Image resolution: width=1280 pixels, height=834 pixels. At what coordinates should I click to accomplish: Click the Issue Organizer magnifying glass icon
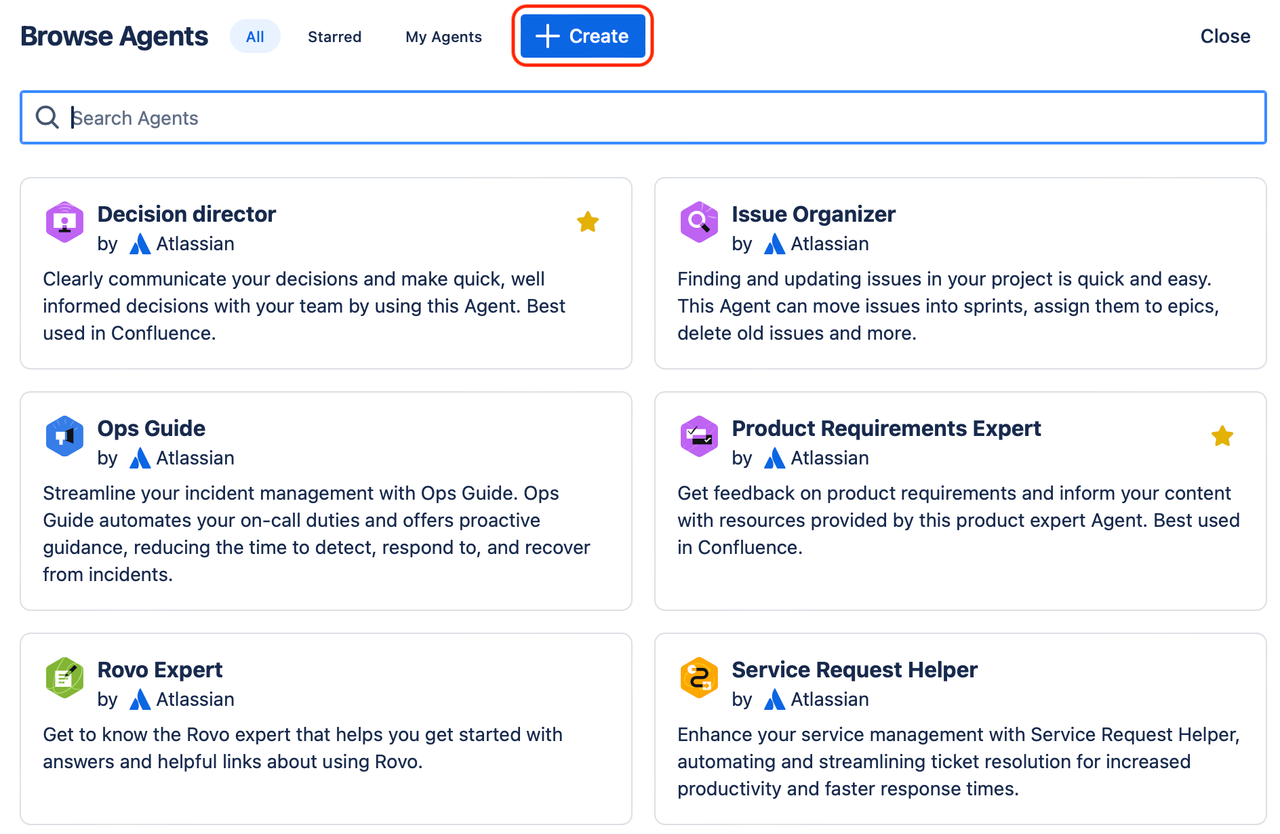click(699, 222)
